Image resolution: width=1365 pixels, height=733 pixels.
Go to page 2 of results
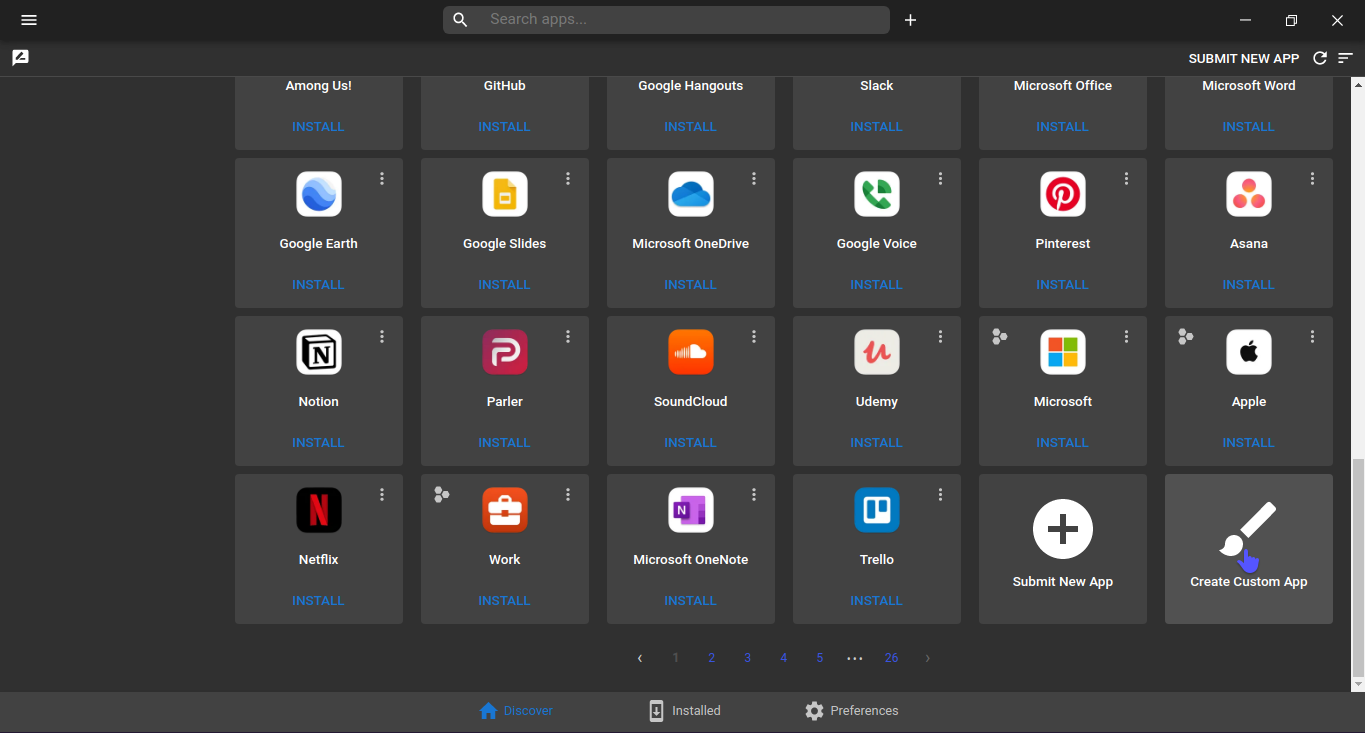[712, 658]
